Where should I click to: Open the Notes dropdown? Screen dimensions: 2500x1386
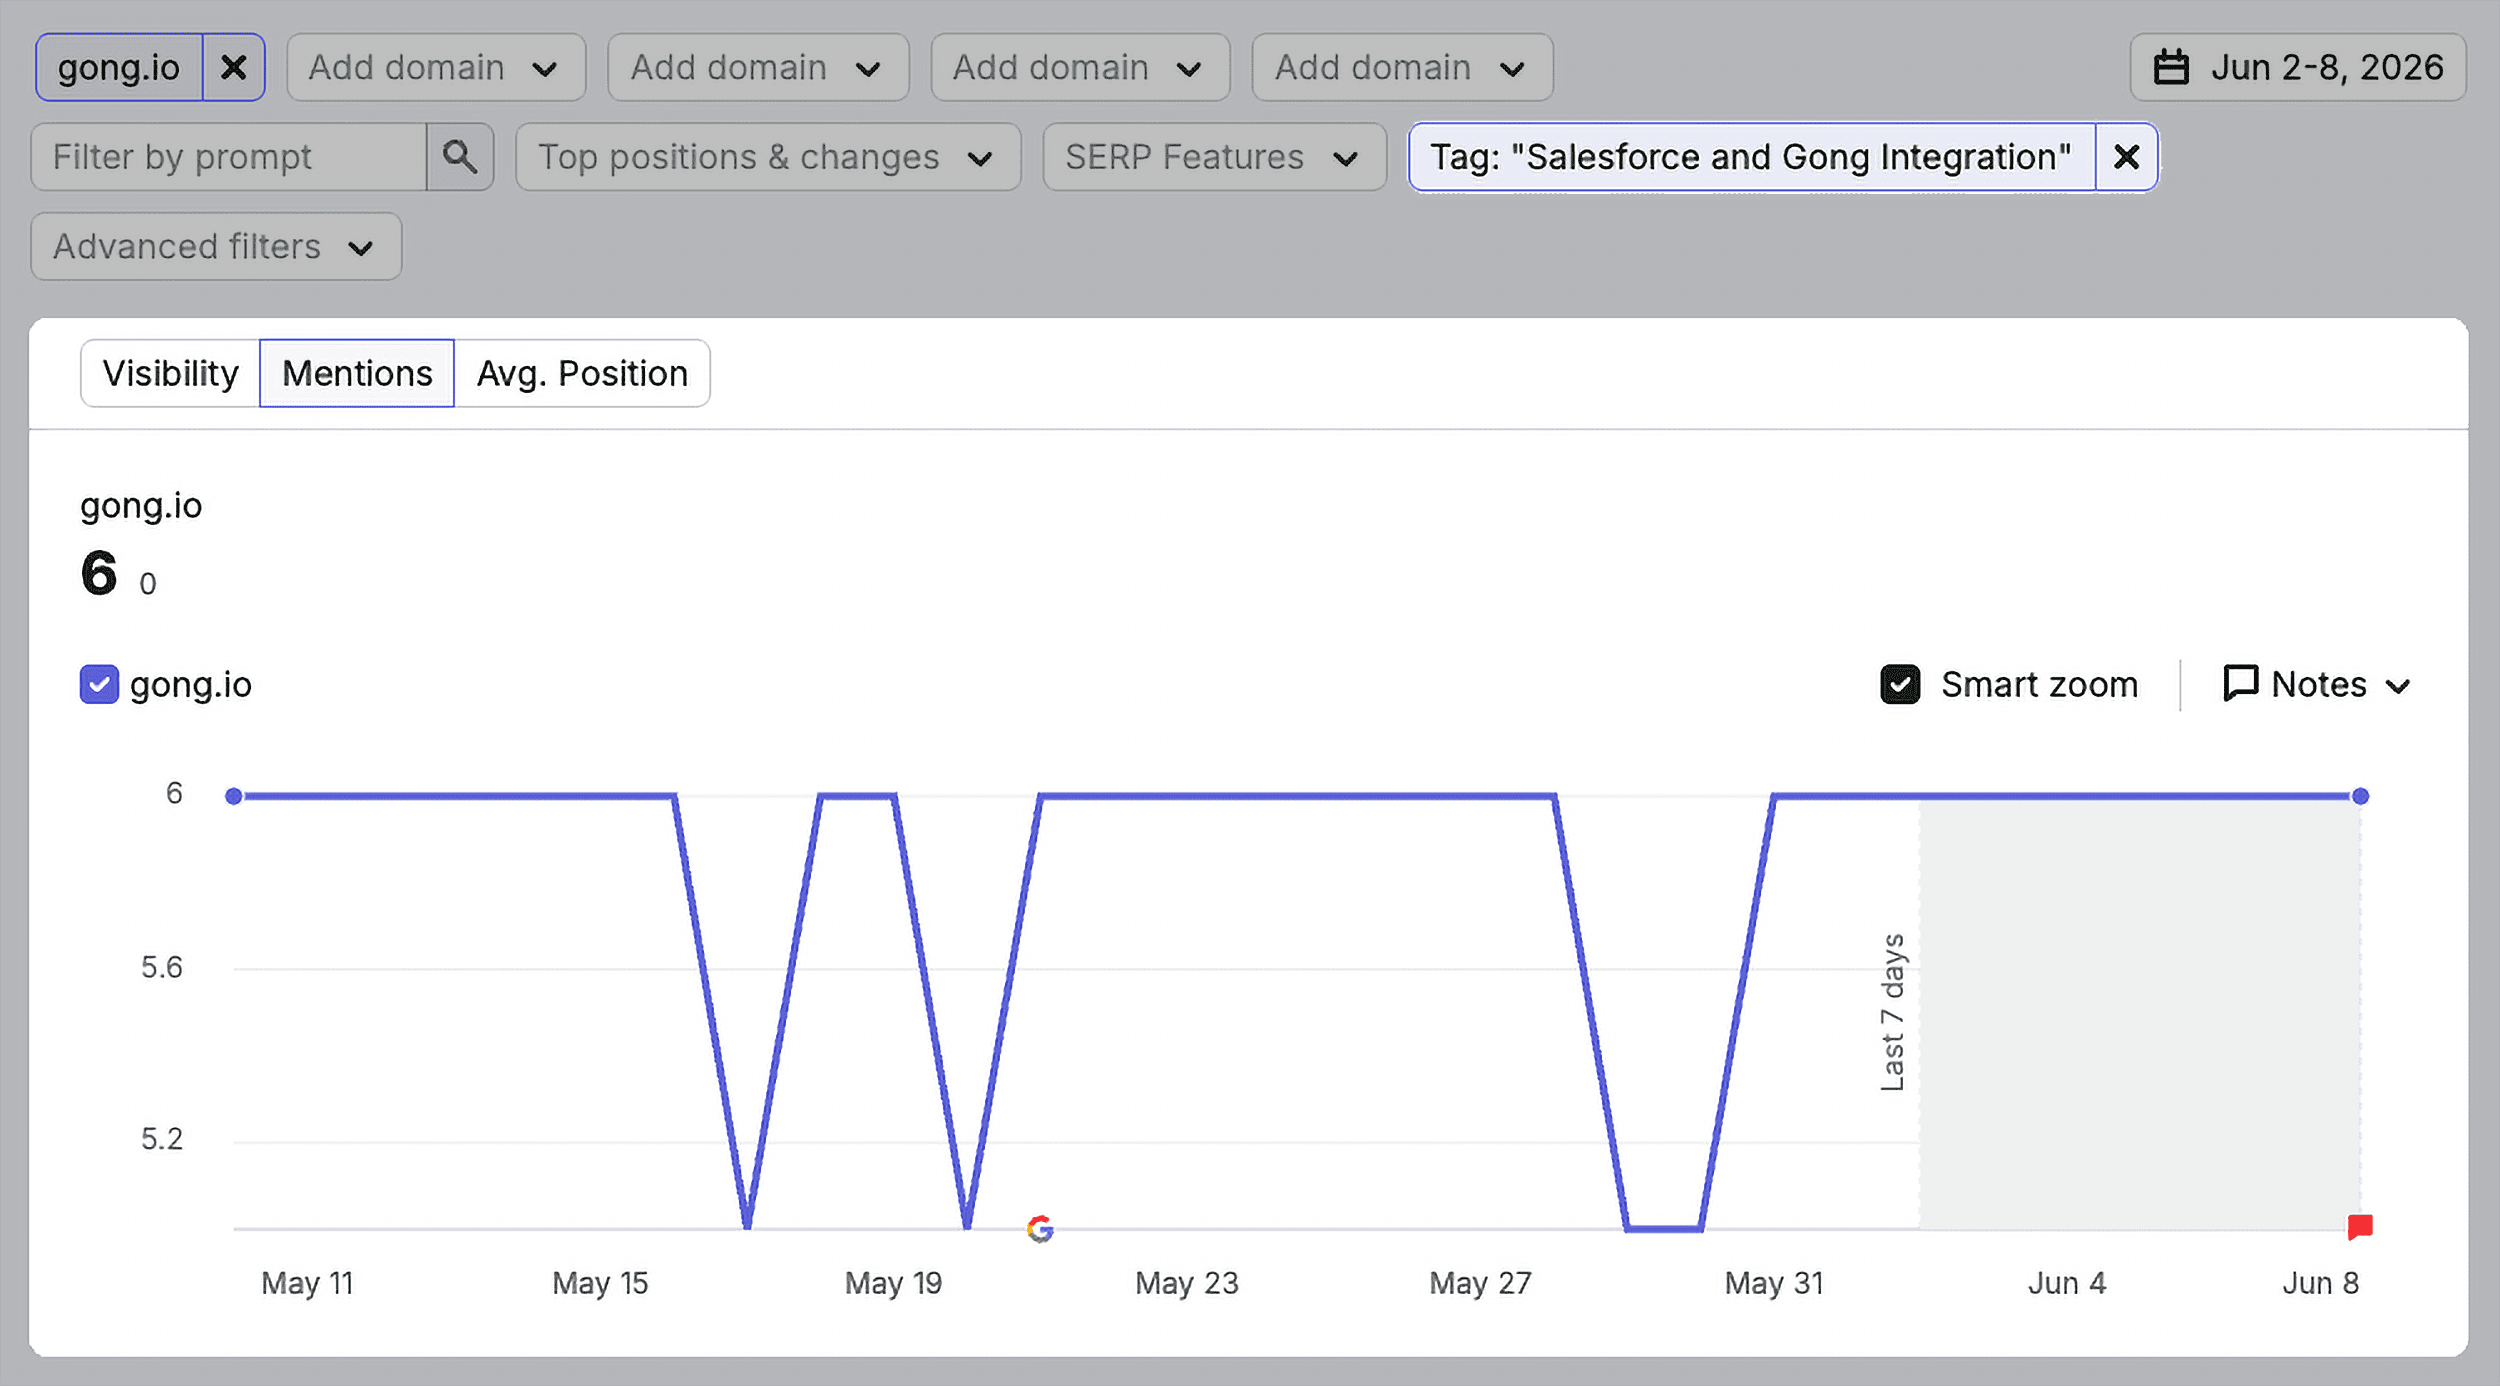(2317, 685)
